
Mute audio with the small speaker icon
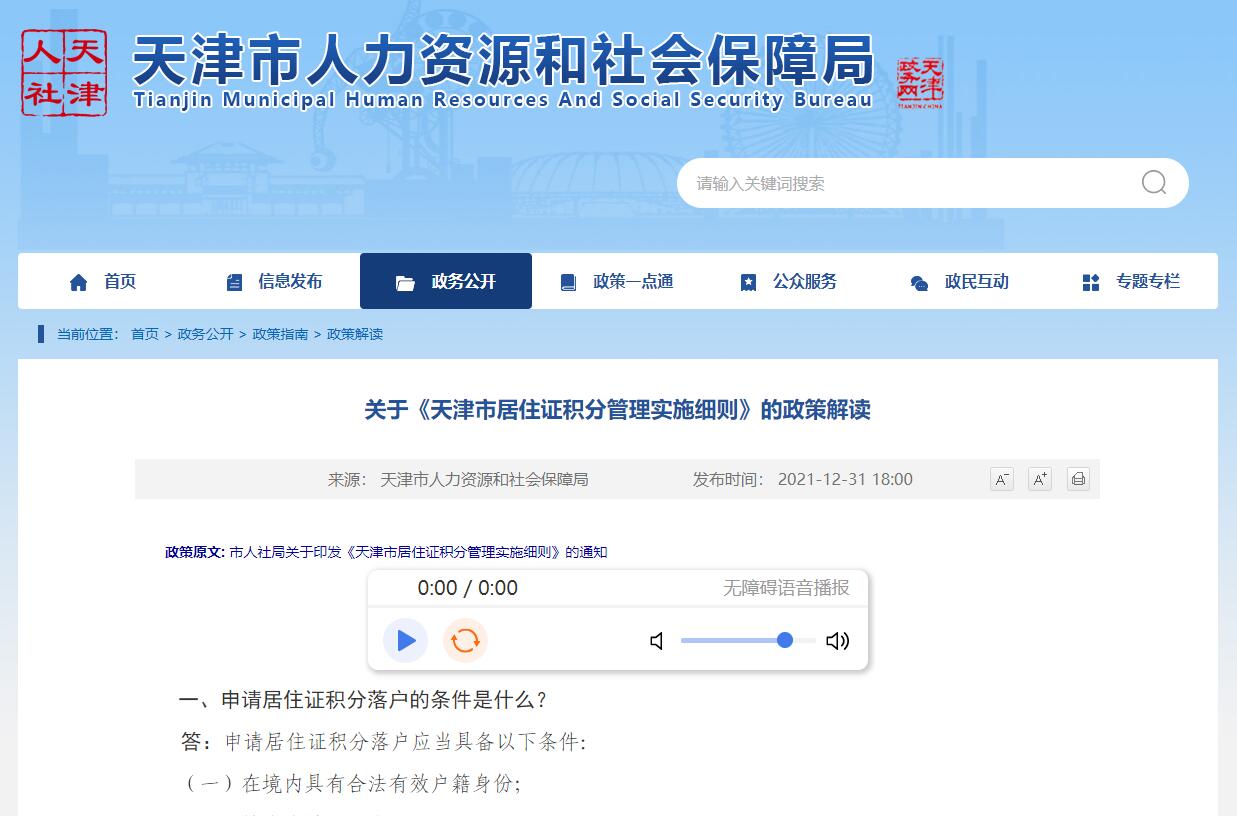657,641
